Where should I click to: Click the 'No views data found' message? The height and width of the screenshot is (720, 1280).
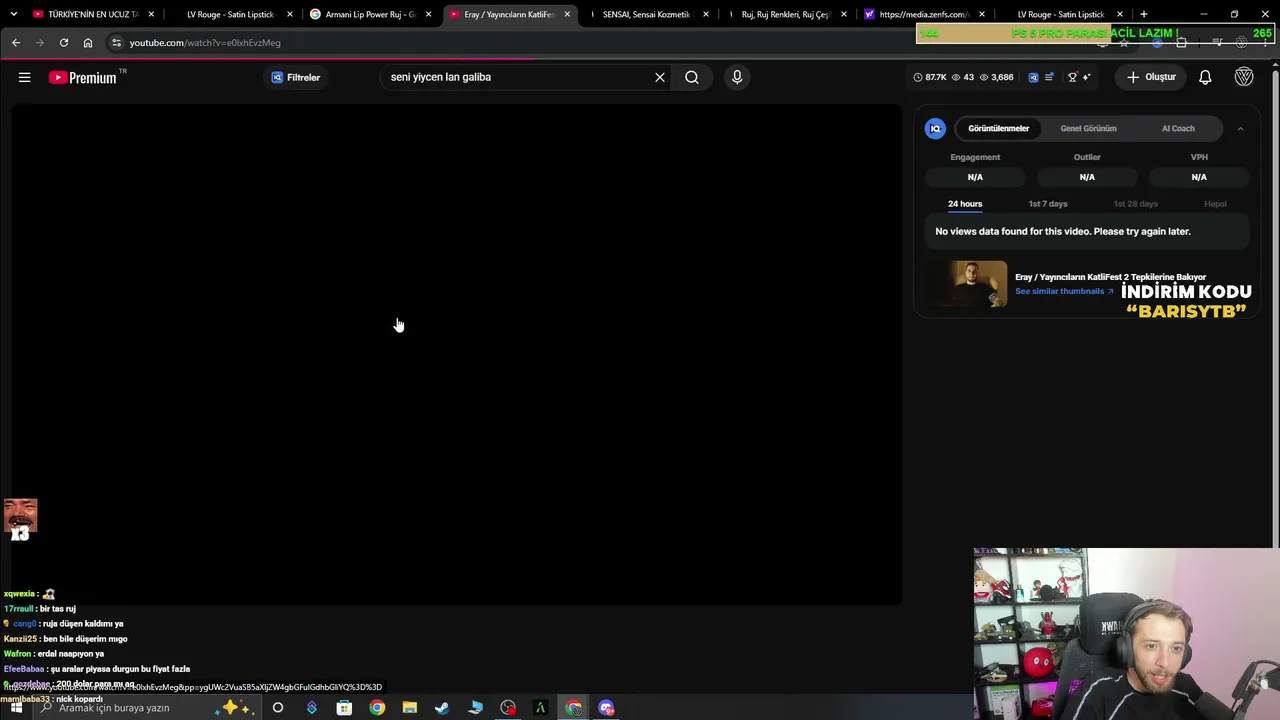pos(1063,231)
